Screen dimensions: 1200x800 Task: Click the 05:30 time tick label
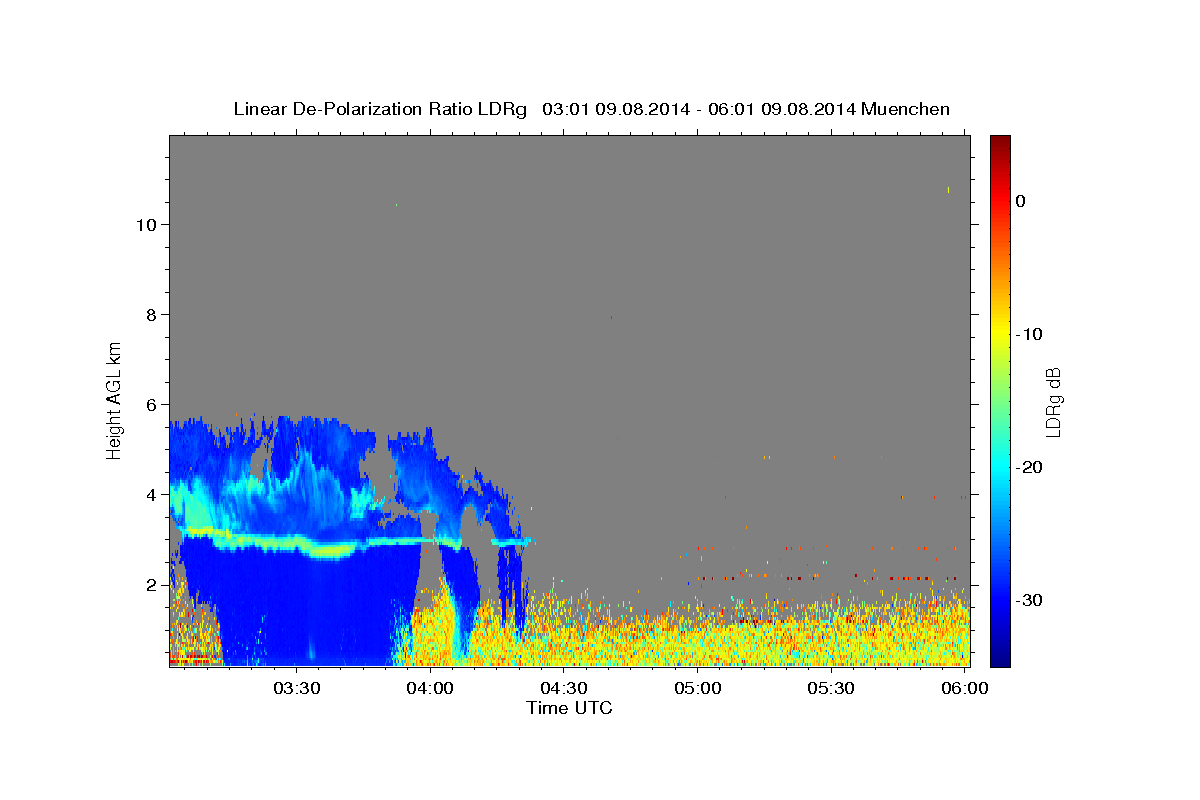831,689
